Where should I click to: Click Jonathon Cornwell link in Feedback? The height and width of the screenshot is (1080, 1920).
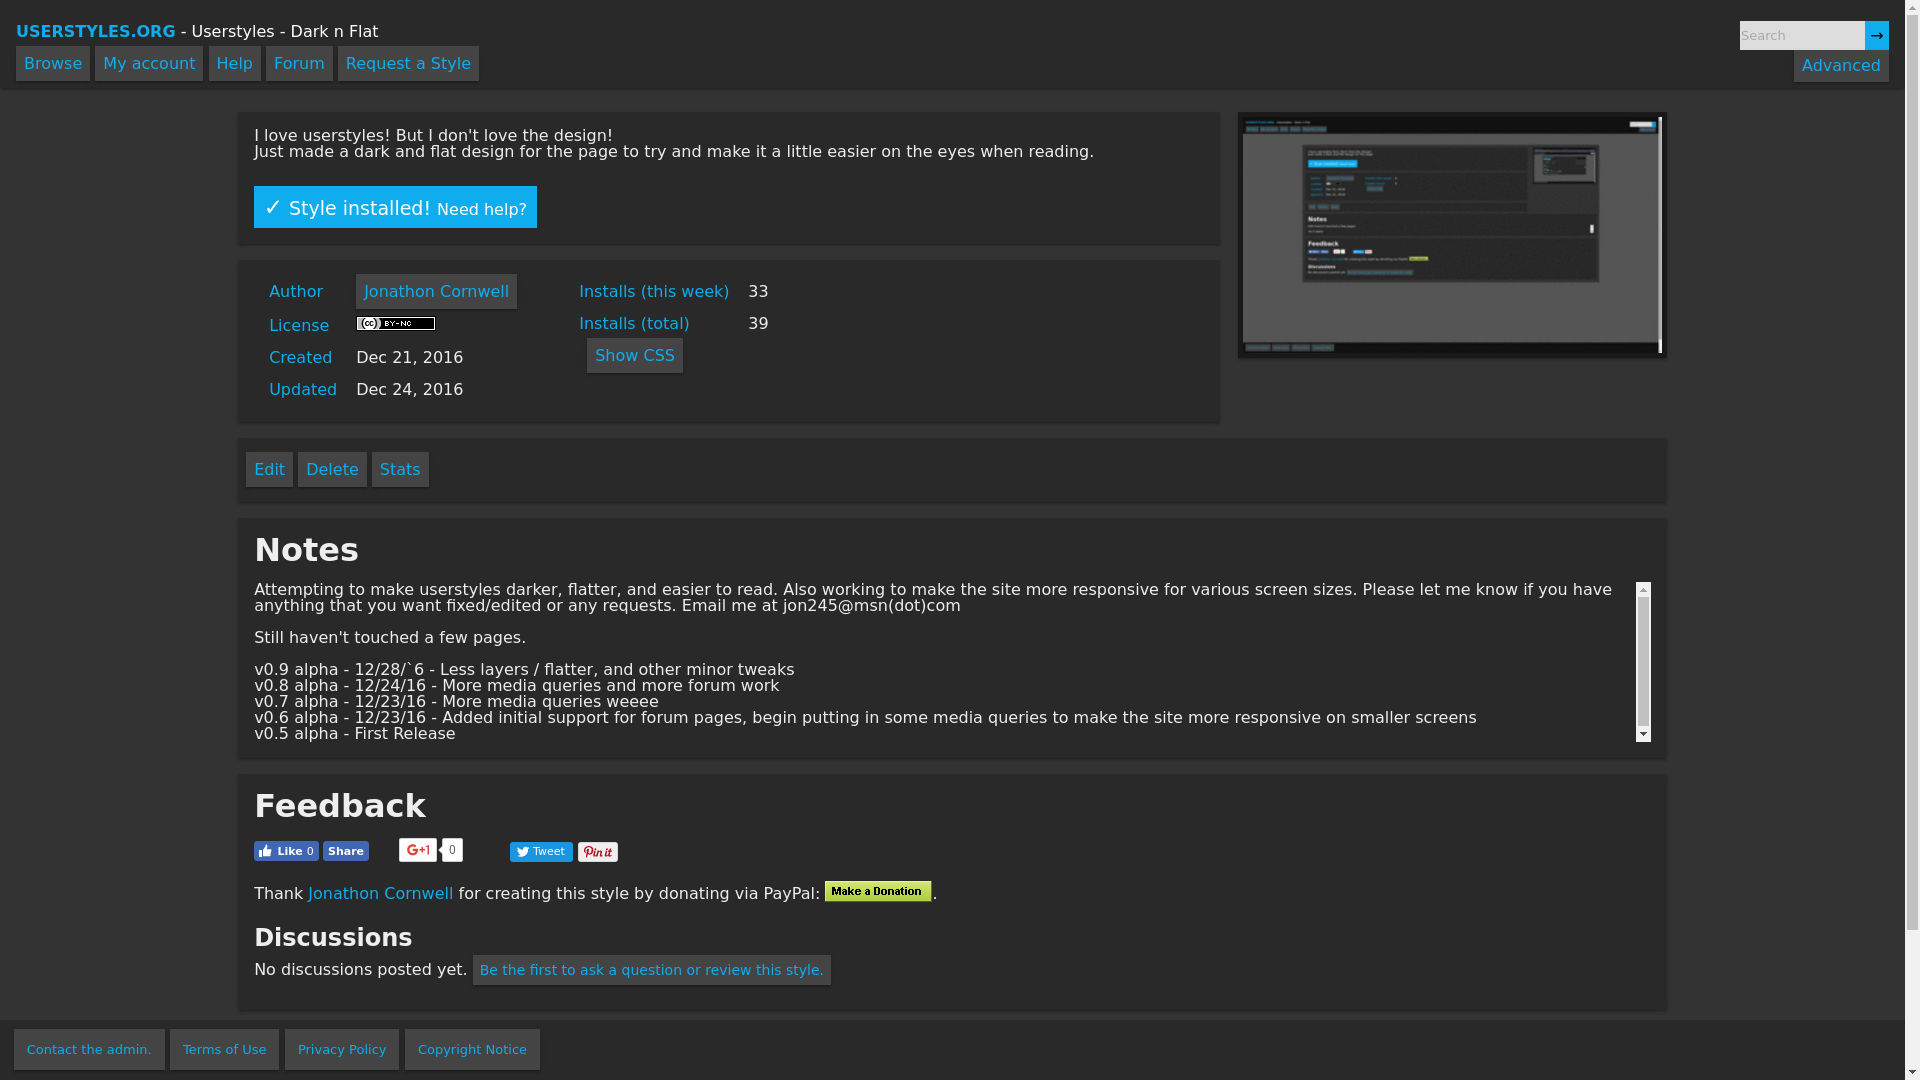pos(380,893)
